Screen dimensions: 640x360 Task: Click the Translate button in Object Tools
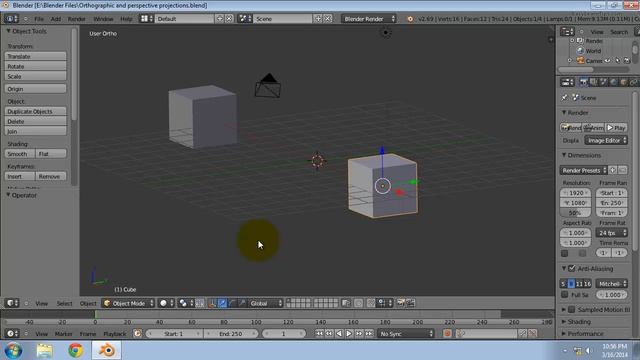tap(36, 56)
